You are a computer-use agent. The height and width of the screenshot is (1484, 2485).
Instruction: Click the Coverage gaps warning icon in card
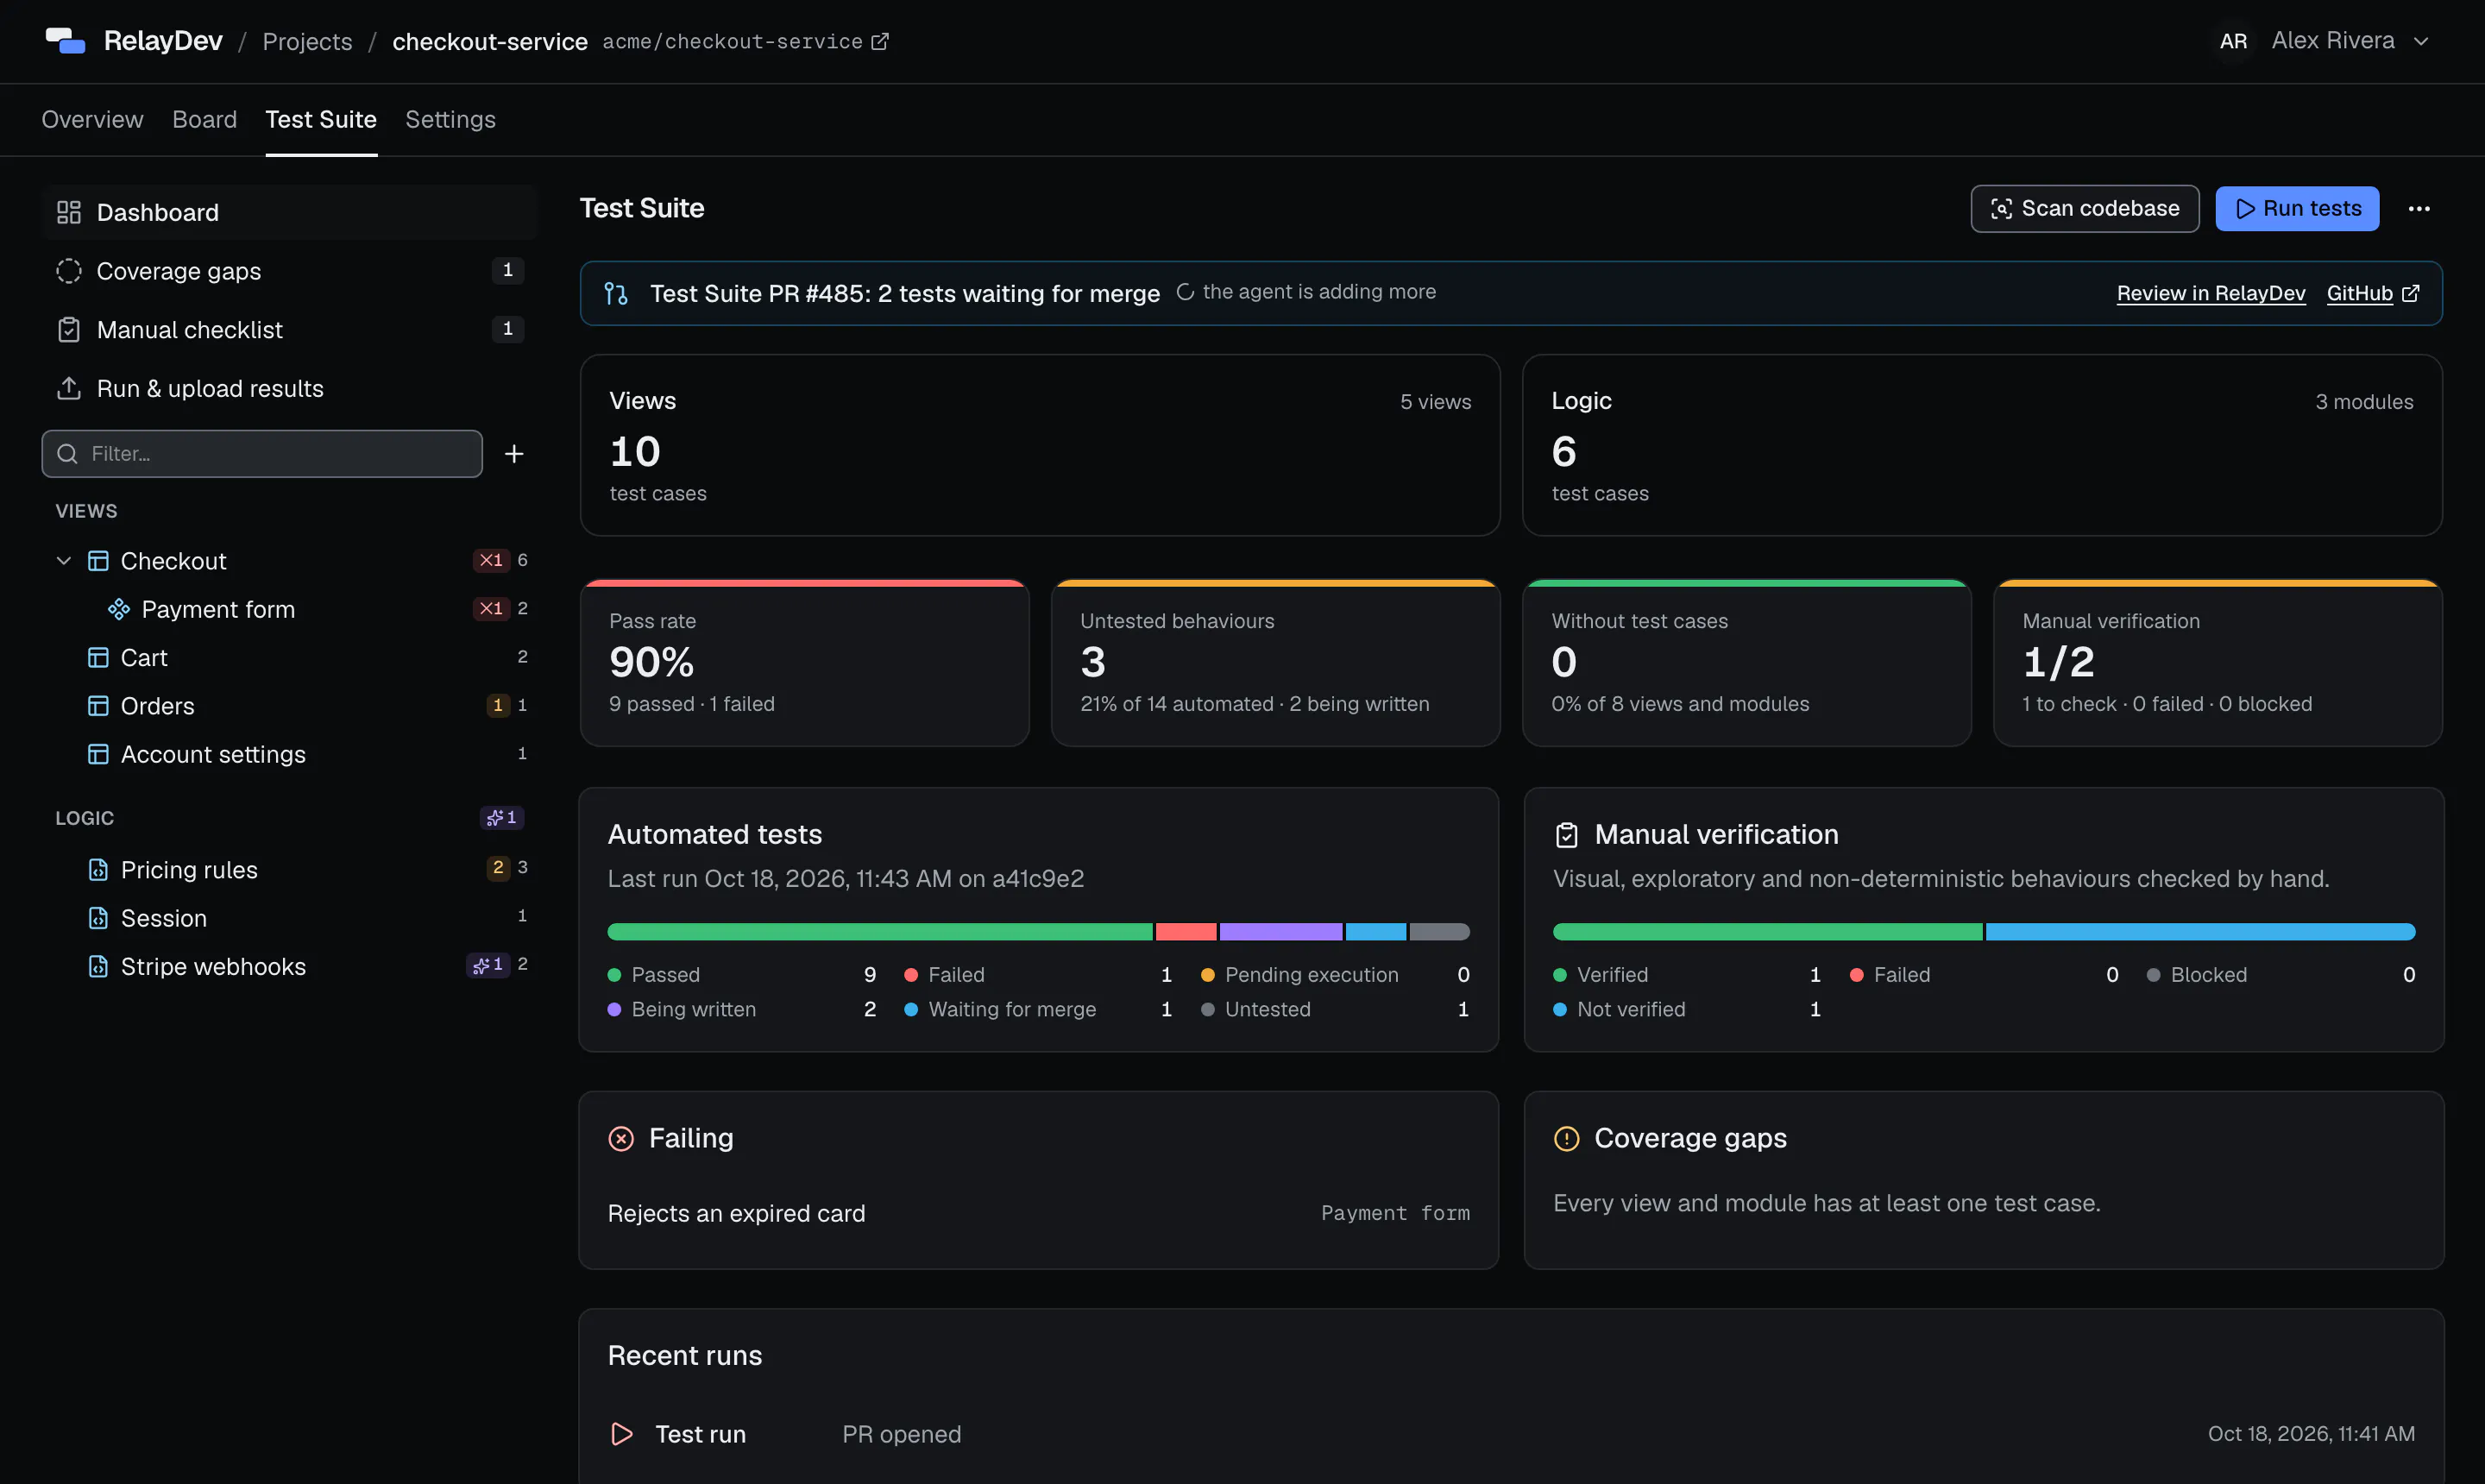(1566, 1138)
